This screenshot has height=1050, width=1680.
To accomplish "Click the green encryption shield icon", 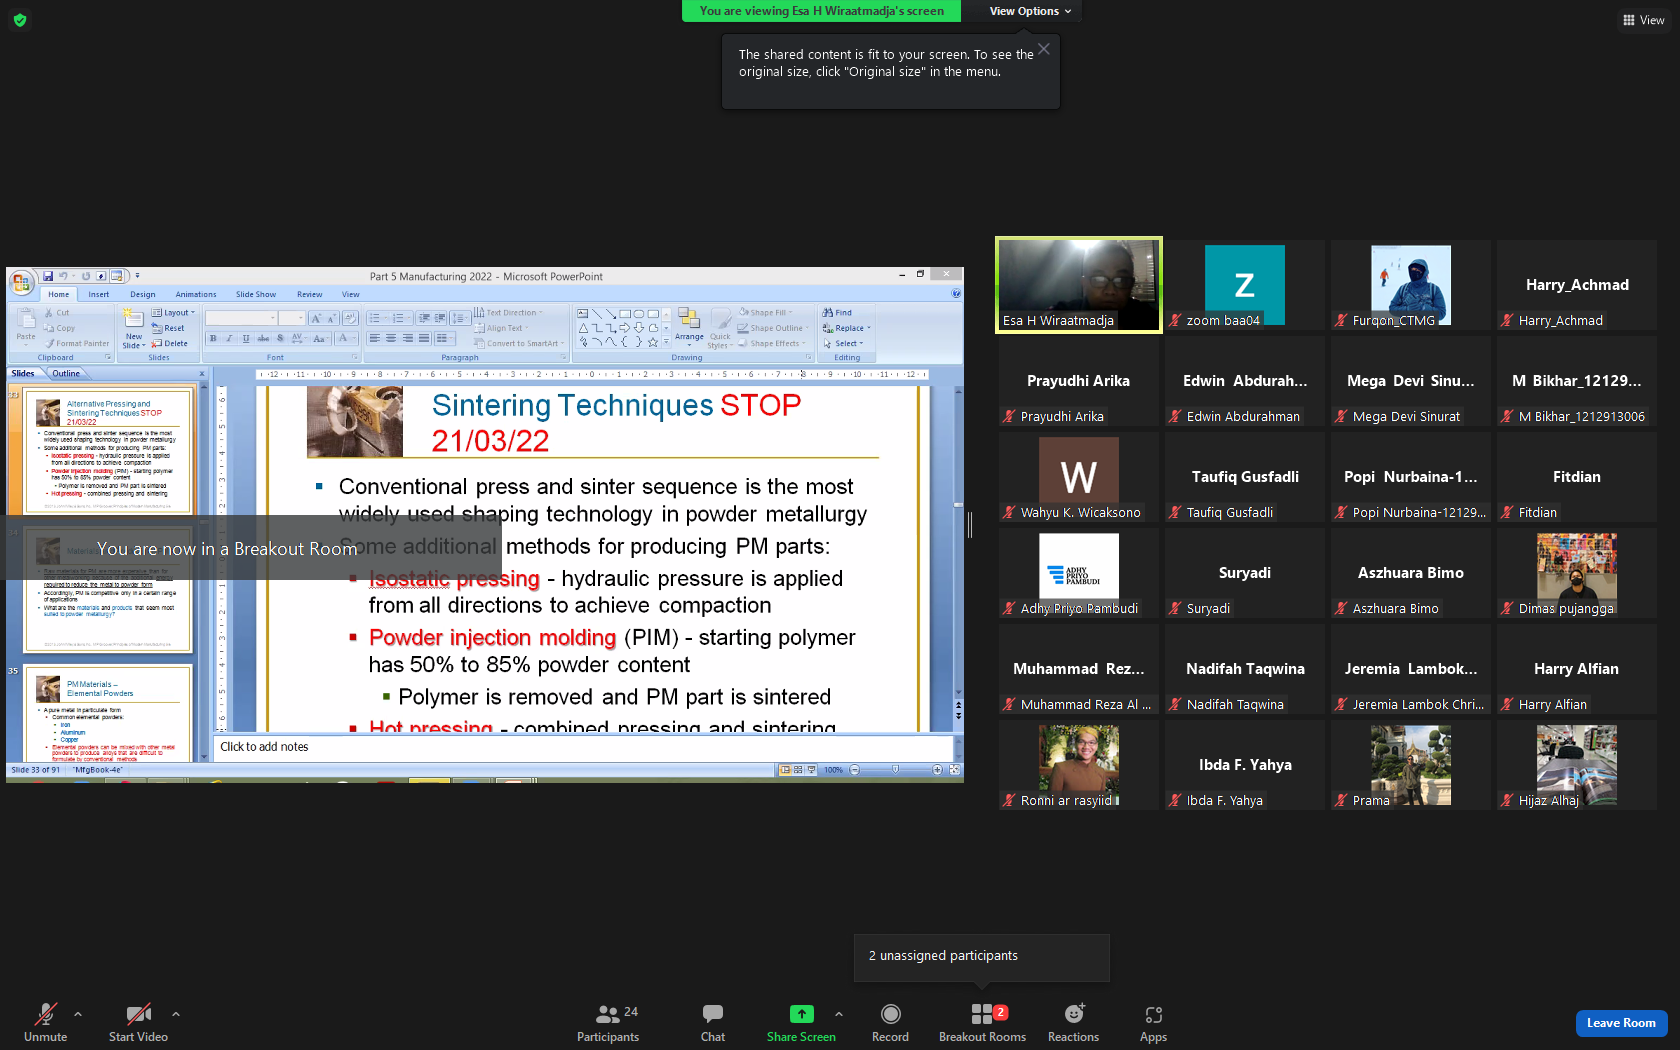I will [x=19, y=20].
